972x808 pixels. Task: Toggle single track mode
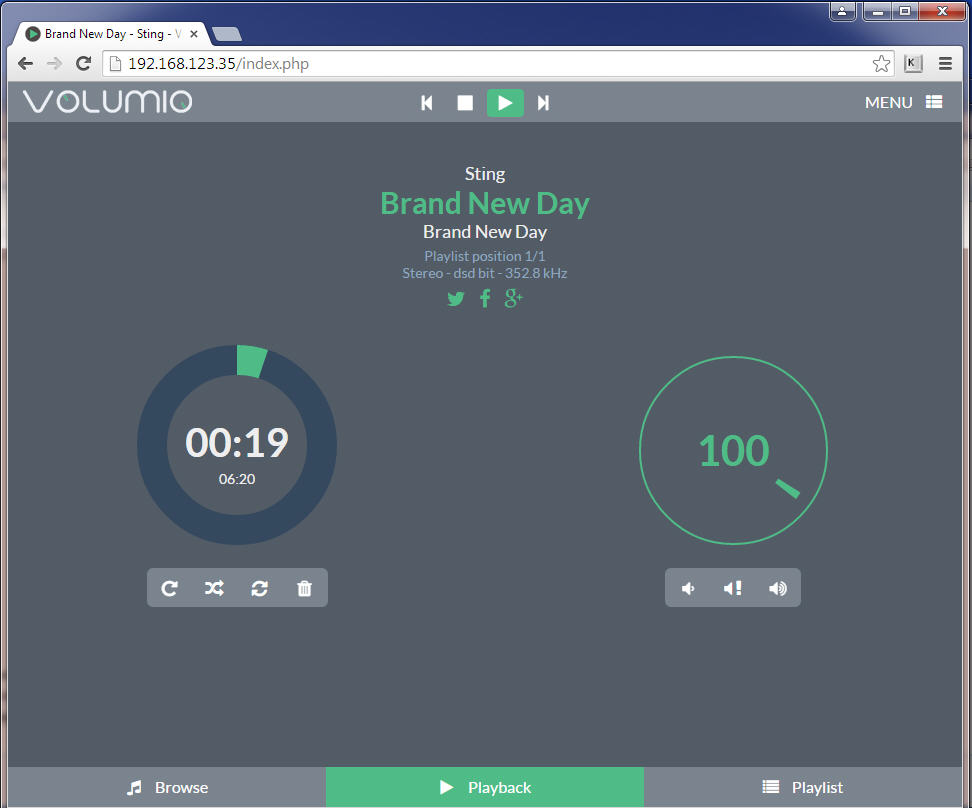tap(259, 588)
